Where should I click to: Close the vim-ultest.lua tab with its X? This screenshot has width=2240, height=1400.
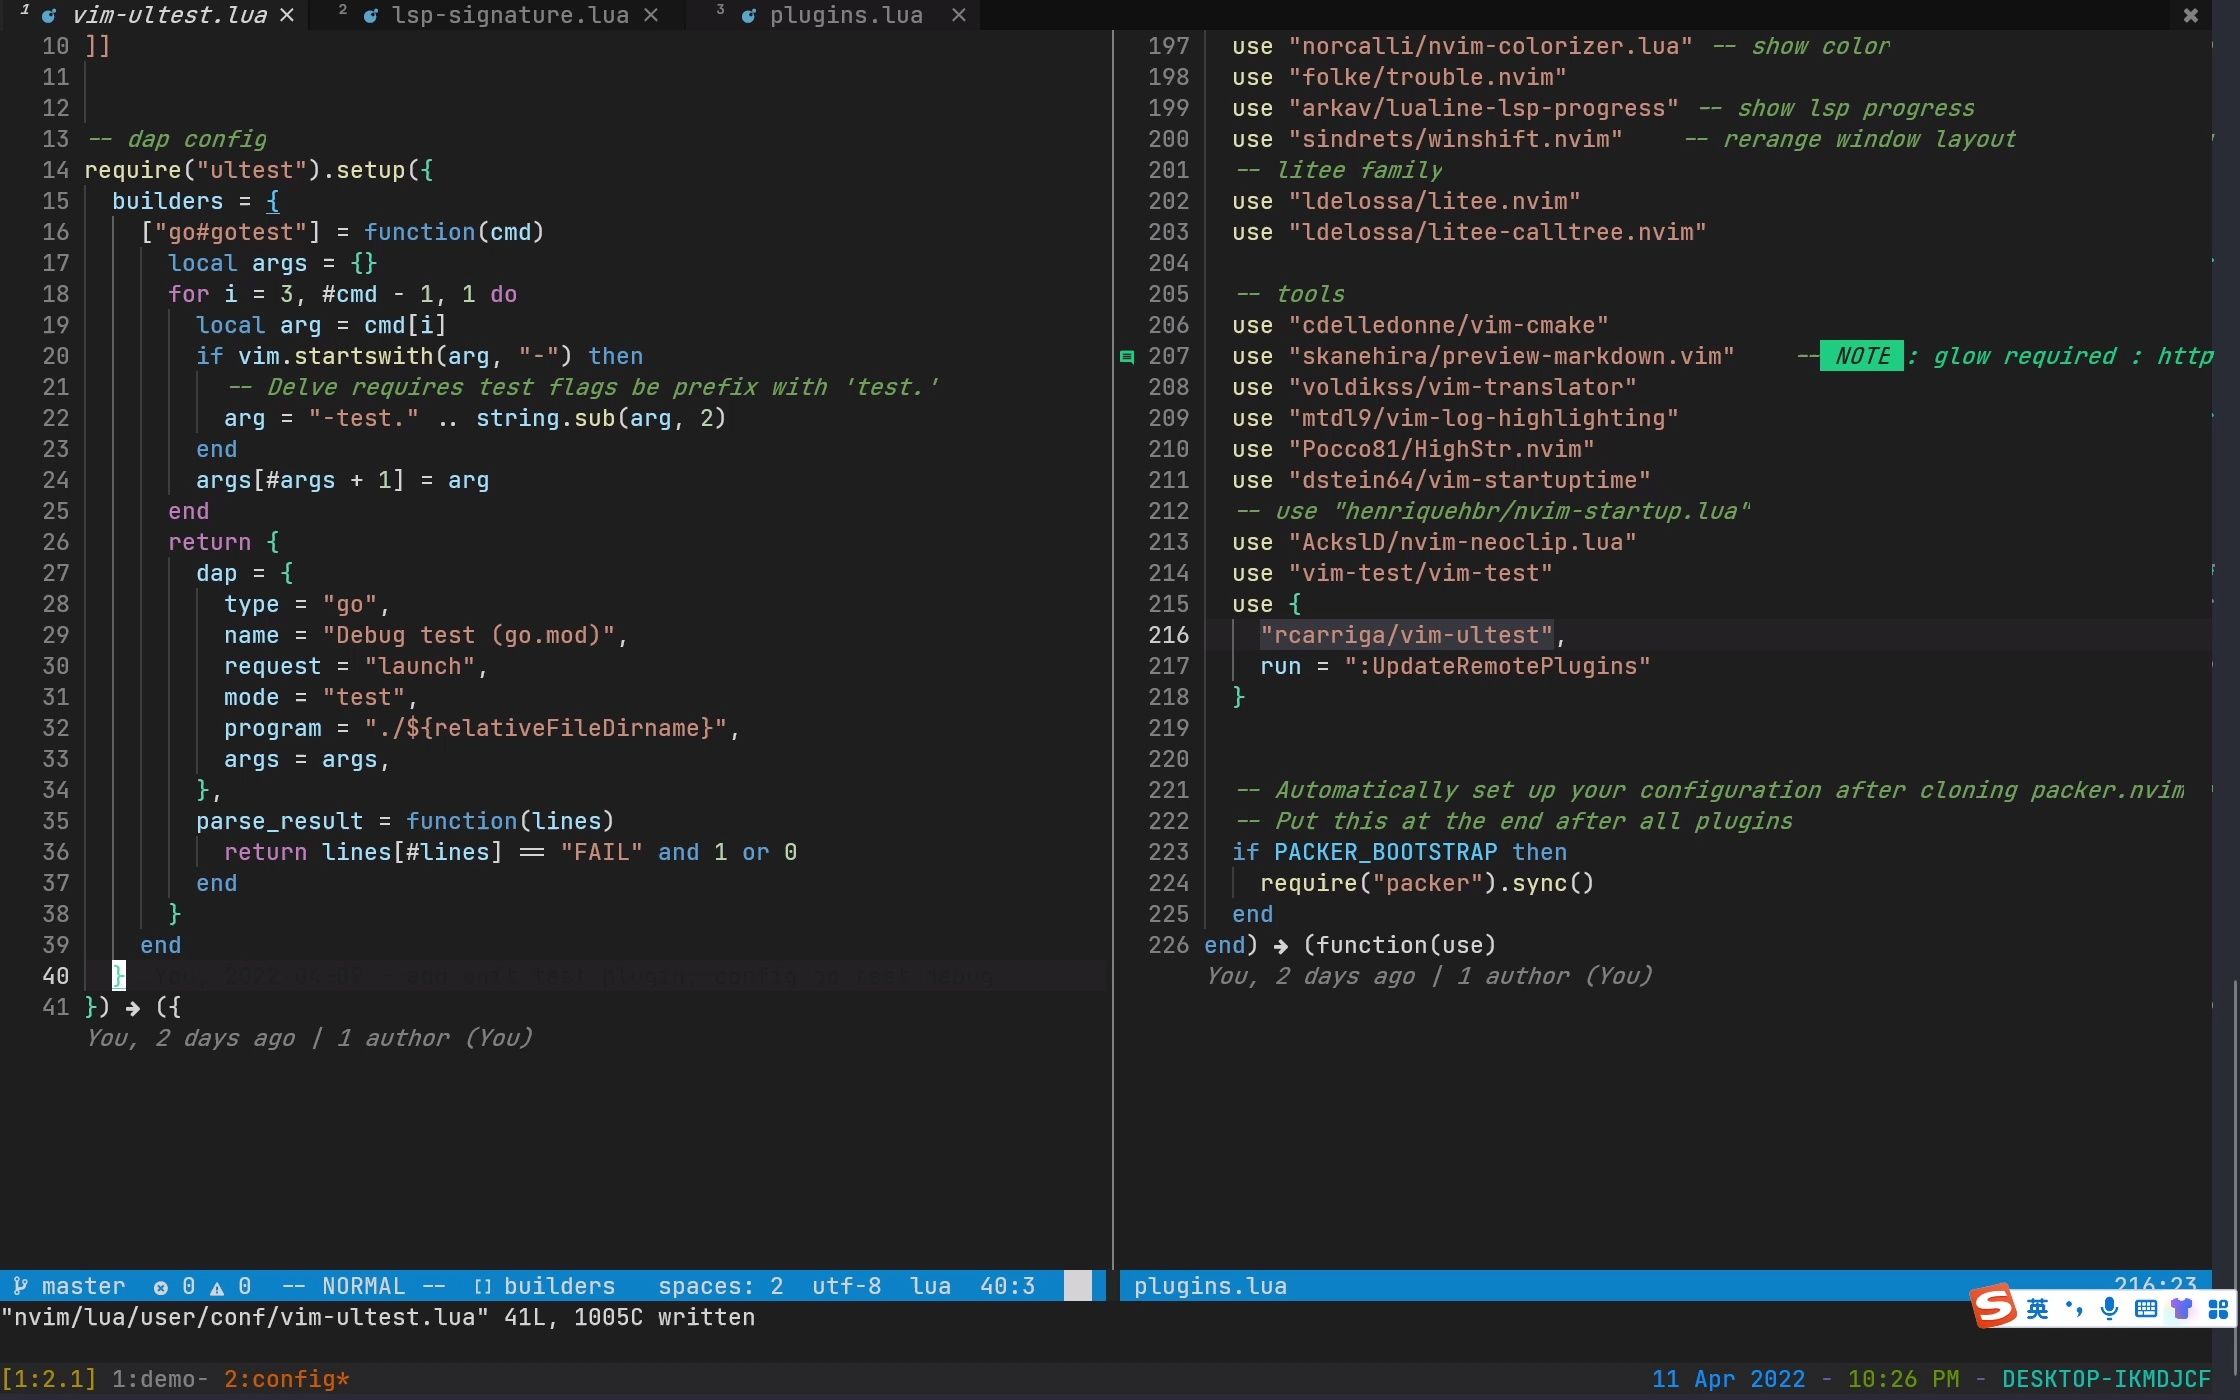(287, 15)
